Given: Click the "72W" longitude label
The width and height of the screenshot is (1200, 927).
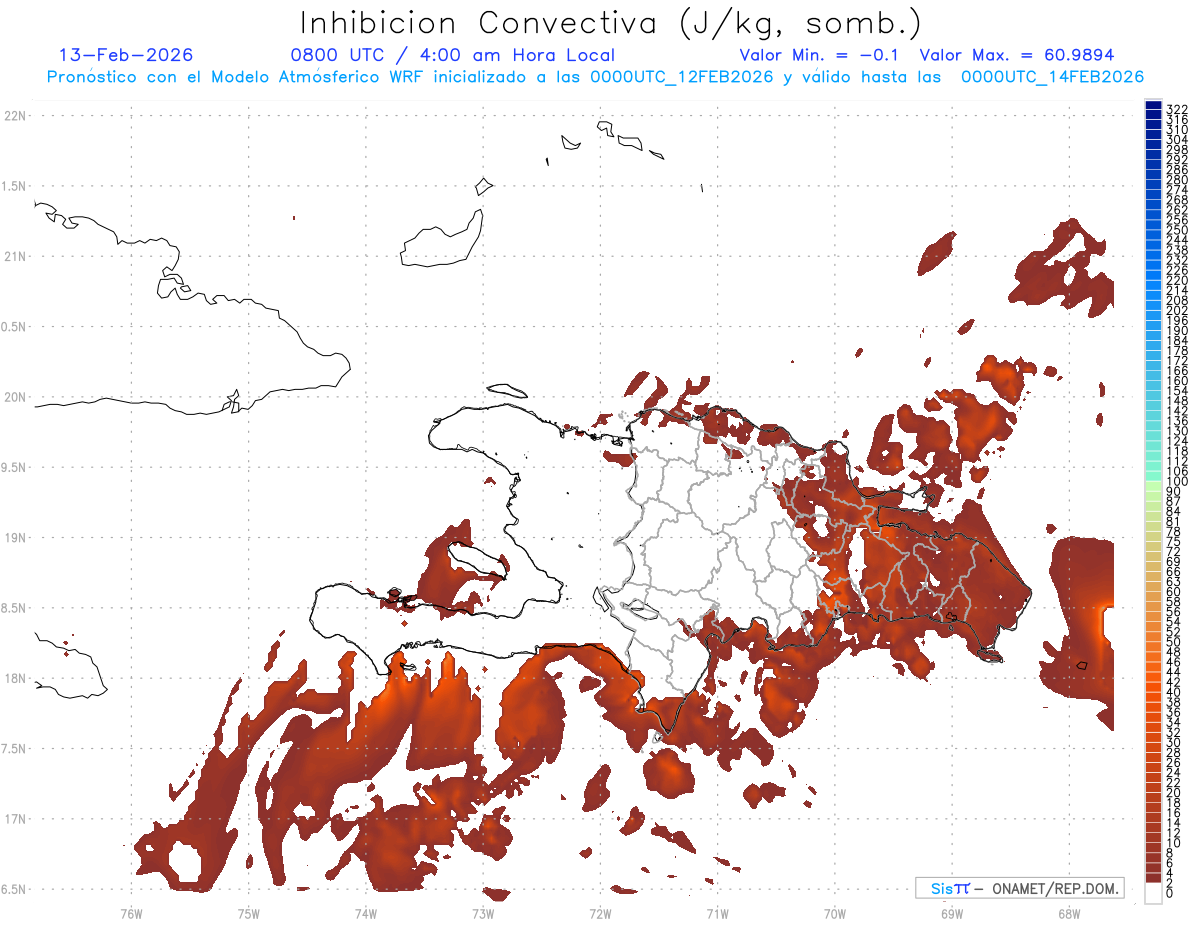Looking at the screenshot, I should click(600, 913).
